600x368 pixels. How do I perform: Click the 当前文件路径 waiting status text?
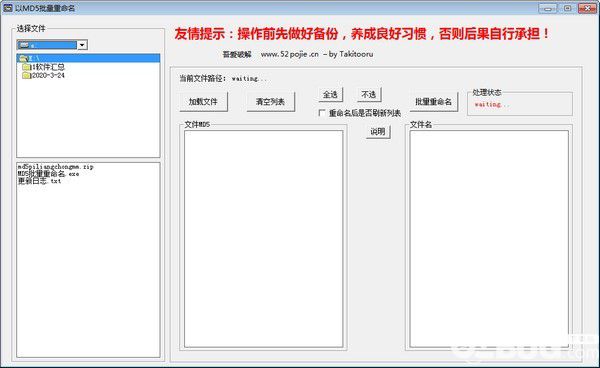249,79
